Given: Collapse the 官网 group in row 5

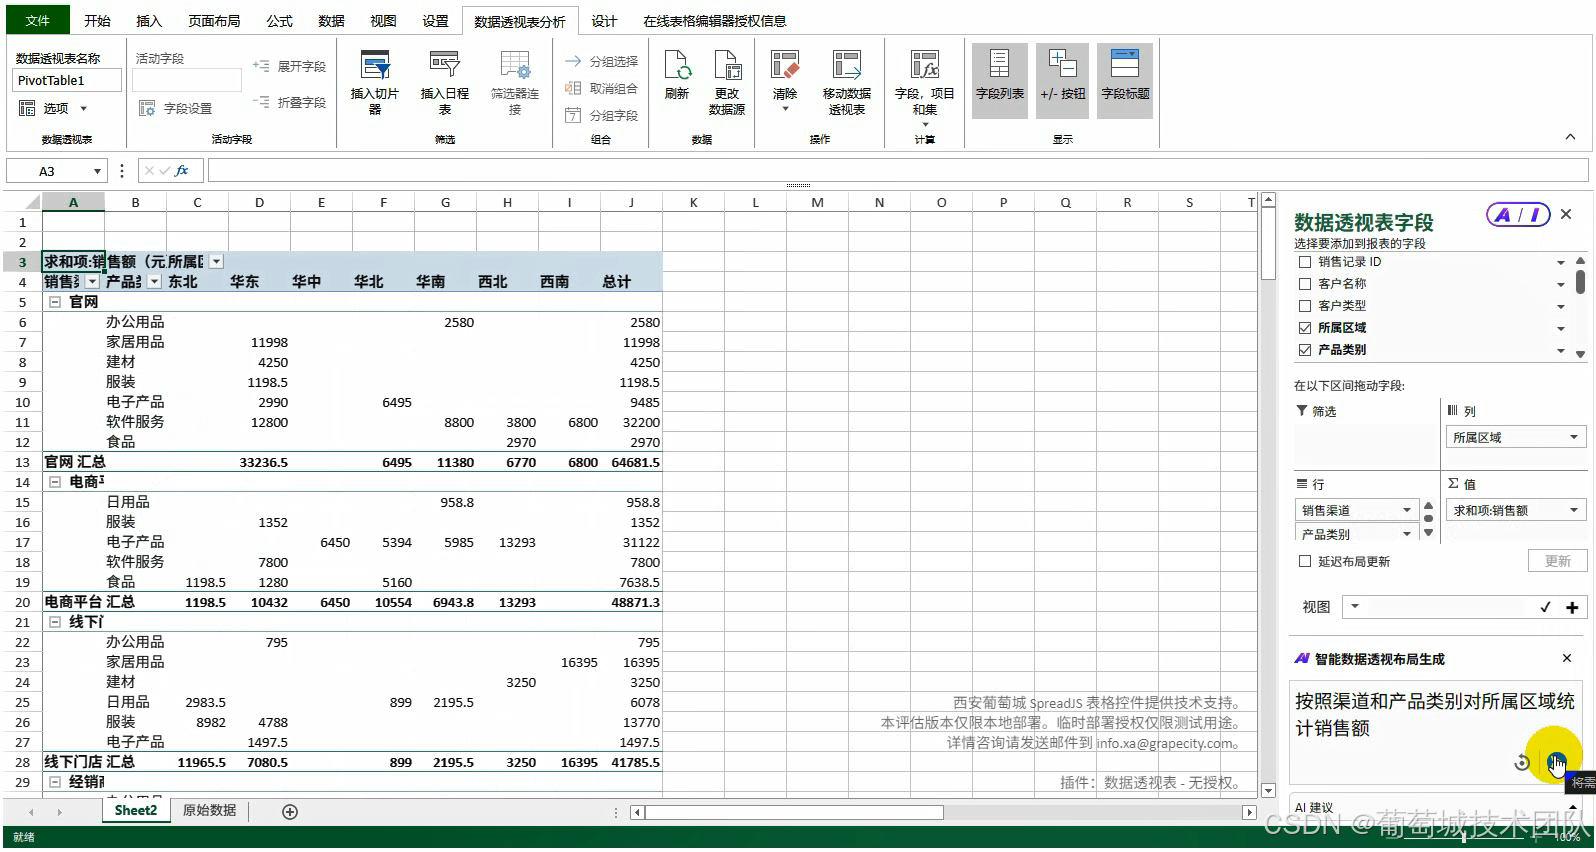Looking at the screenshot, I should [55, 302].
